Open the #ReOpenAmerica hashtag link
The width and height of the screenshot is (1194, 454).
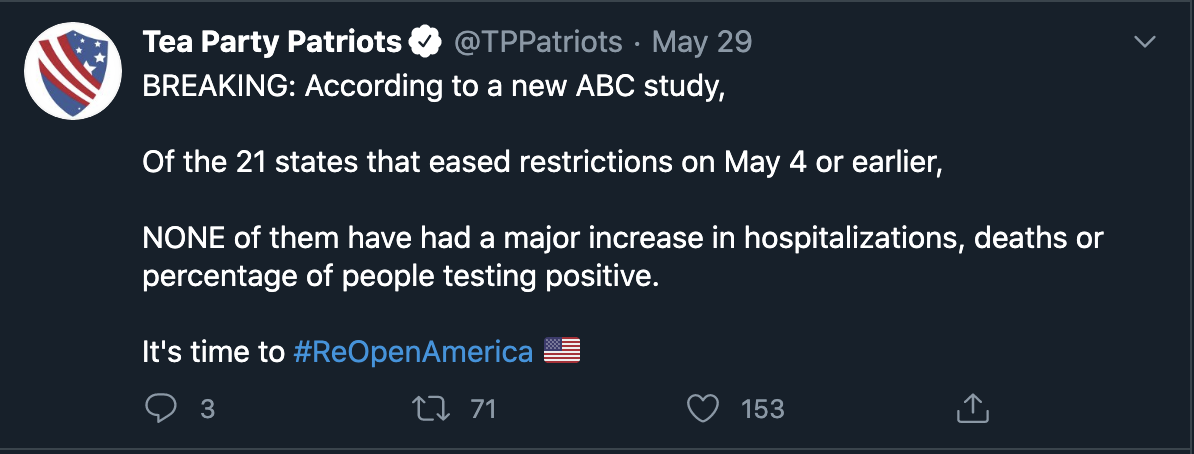[413, 352]
